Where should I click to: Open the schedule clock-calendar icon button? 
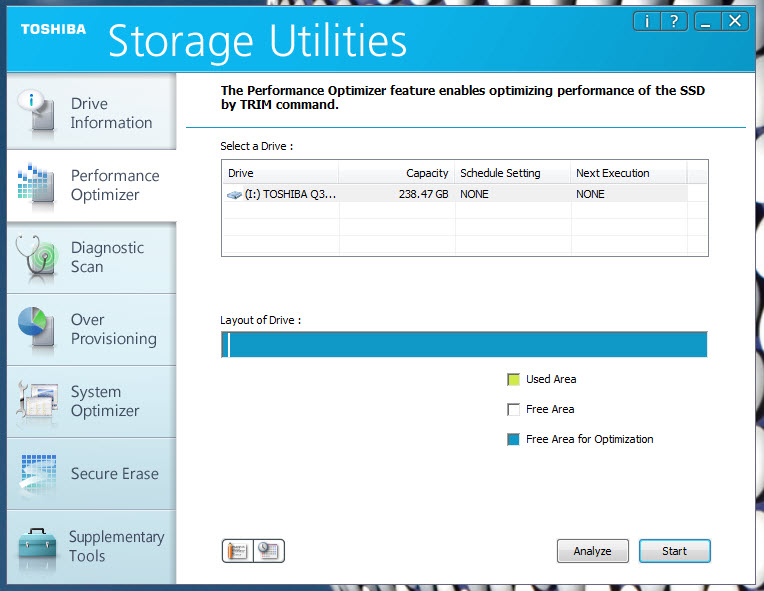tap(268, 551)
